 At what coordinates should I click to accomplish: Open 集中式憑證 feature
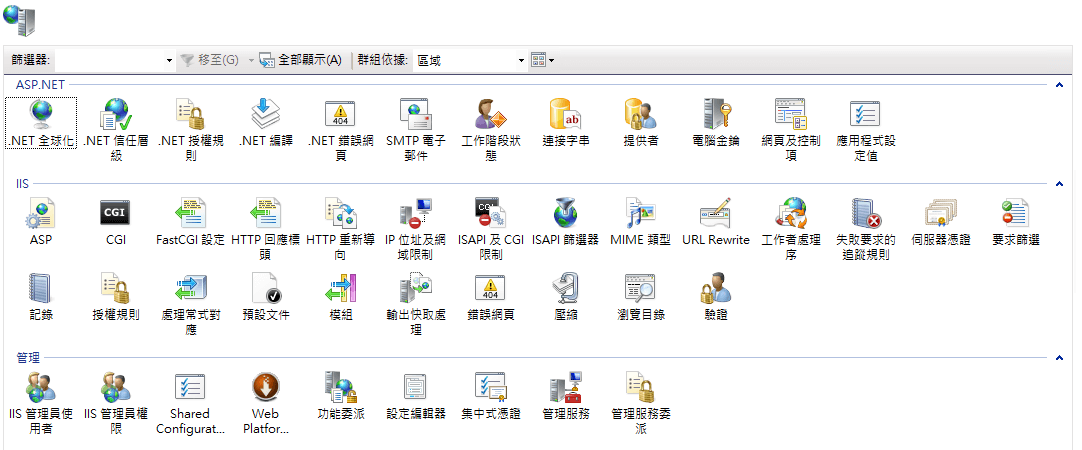(491, 396)
